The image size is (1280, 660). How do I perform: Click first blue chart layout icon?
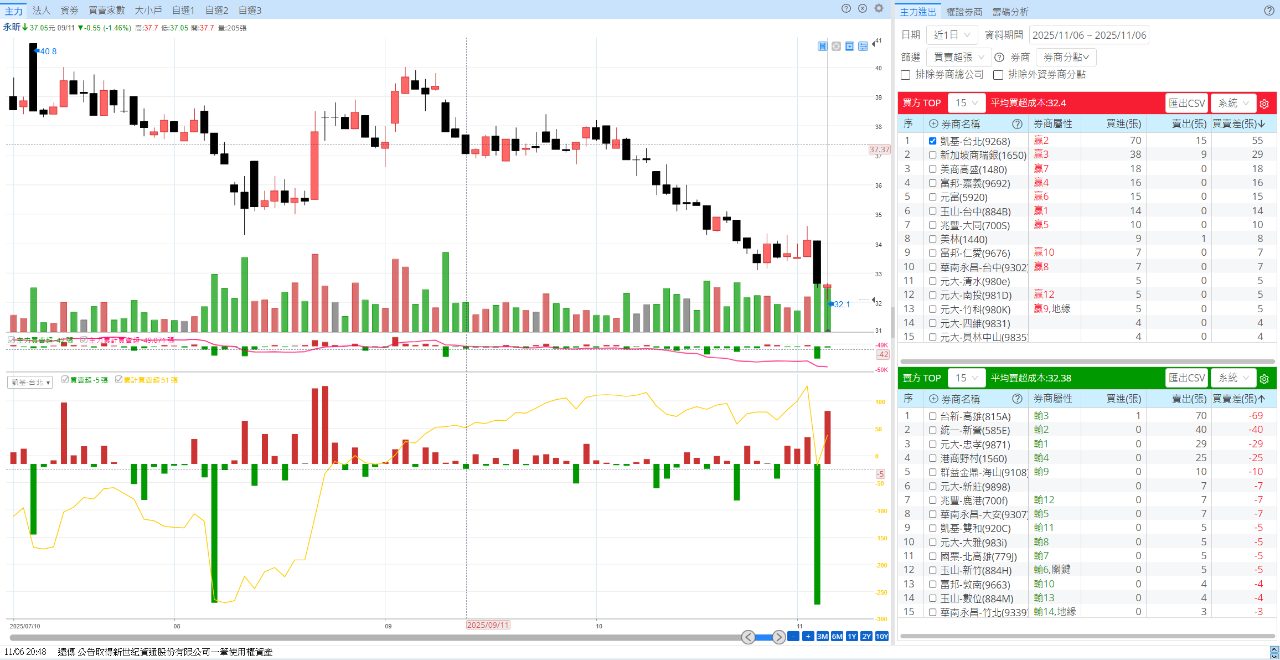(x=823, y=46)
